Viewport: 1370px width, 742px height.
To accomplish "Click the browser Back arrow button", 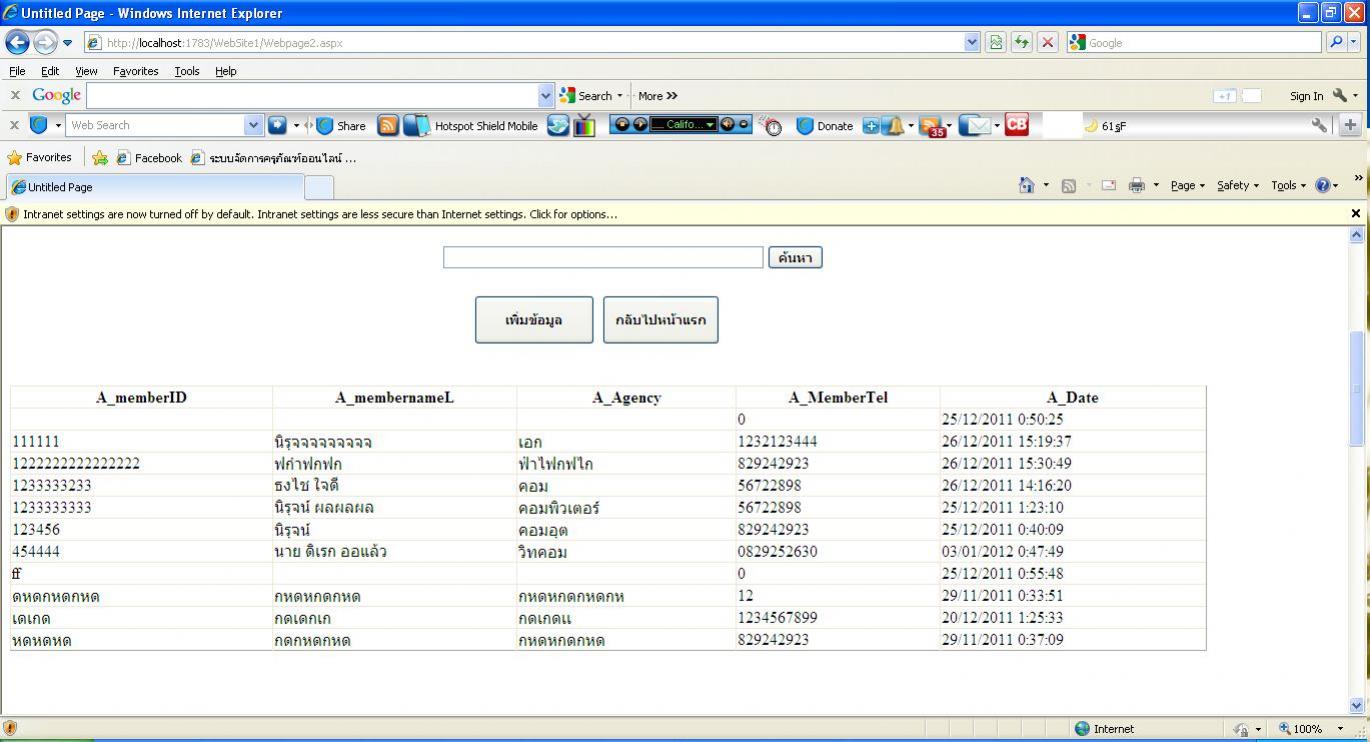I will (17, 42).
